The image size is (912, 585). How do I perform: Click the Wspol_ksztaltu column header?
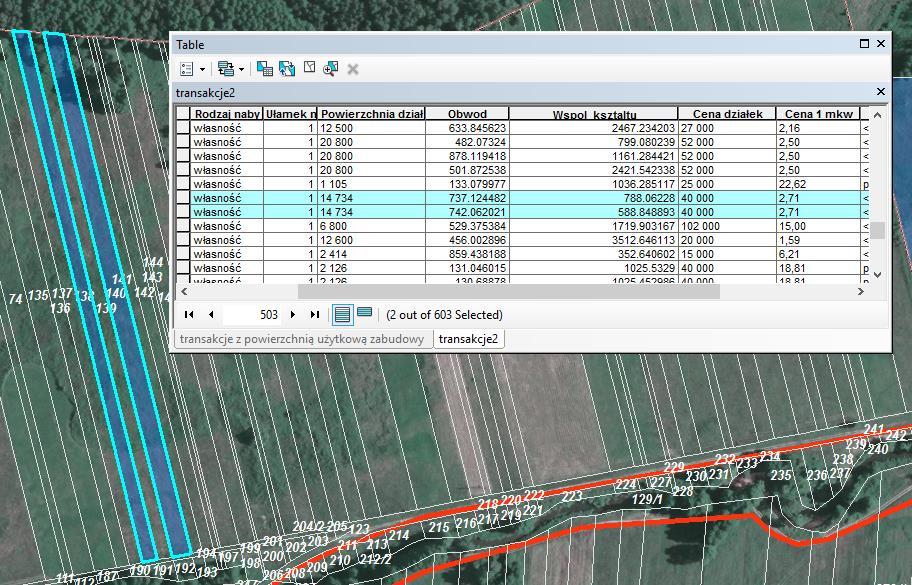[594, 114]
